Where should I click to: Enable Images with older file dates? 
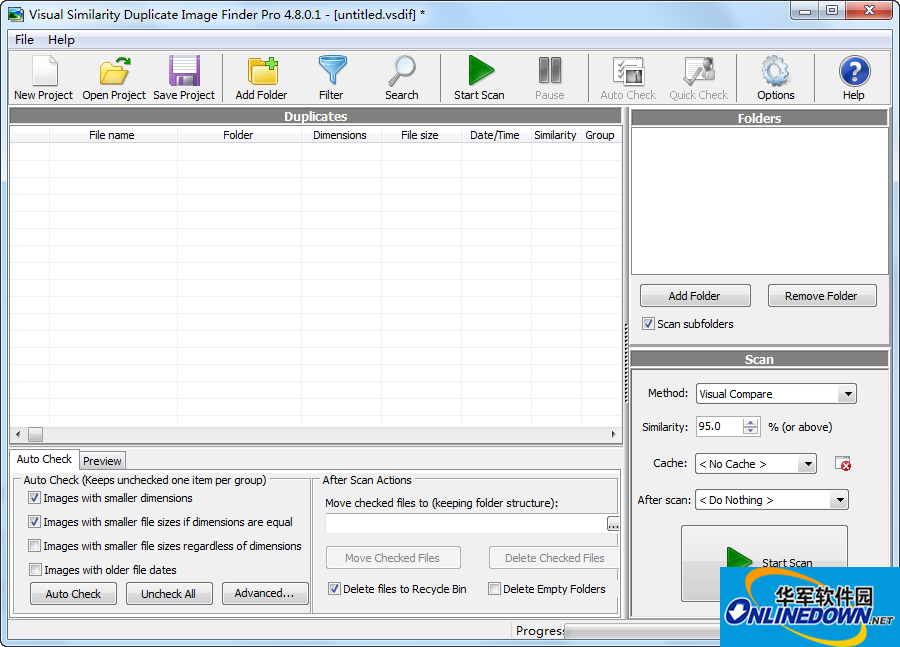point(35,570)
